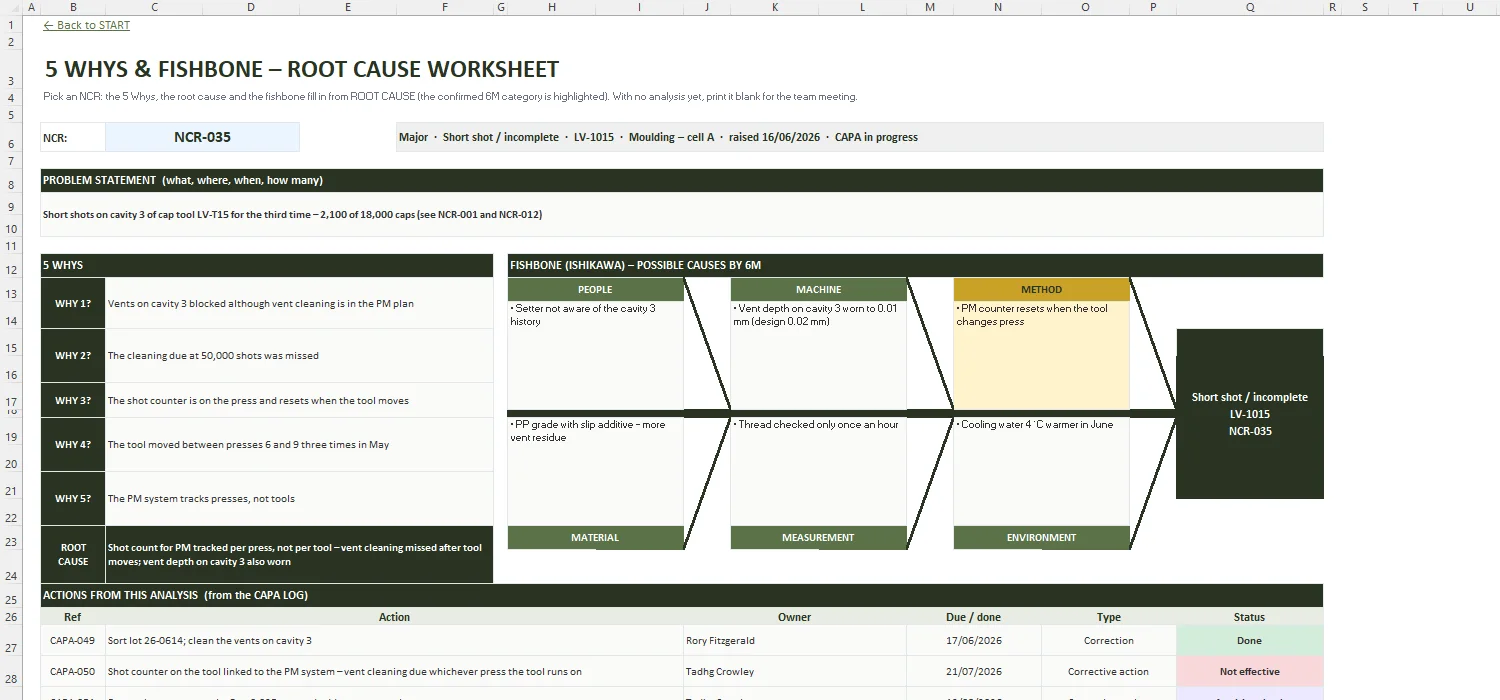
Task: Select owner Tadhg Crowley
Action: (x=794, y=672)
